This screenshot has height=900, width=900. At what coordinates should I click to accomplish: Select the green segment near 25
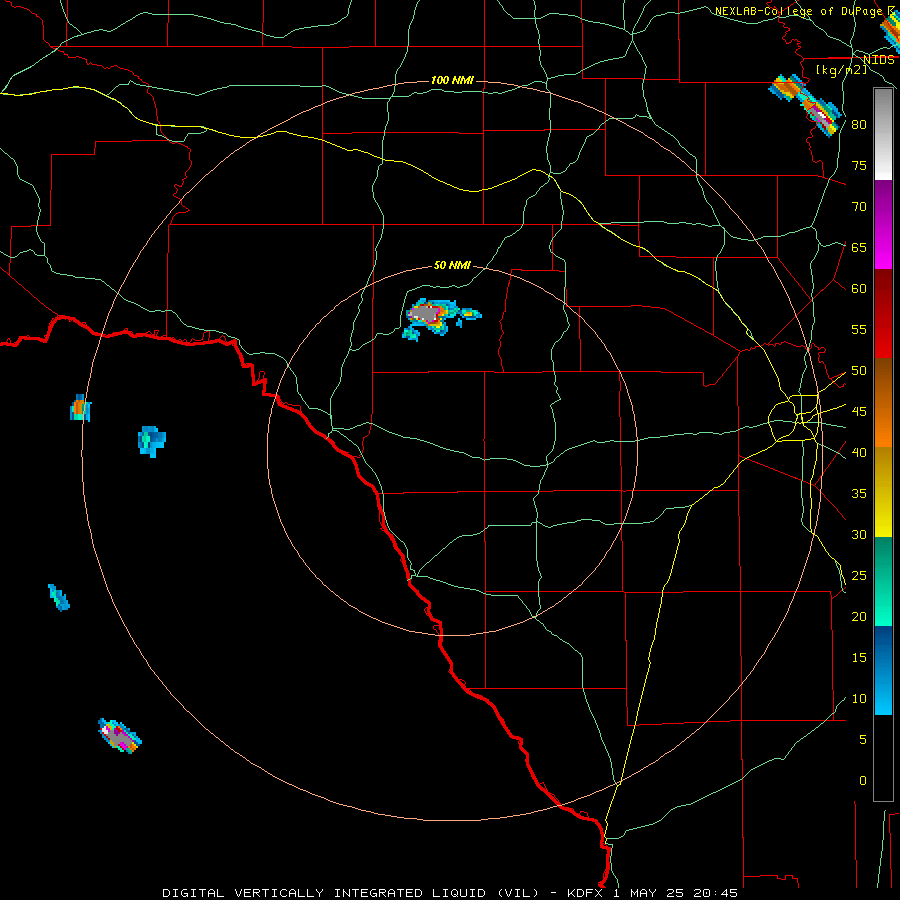883,581
